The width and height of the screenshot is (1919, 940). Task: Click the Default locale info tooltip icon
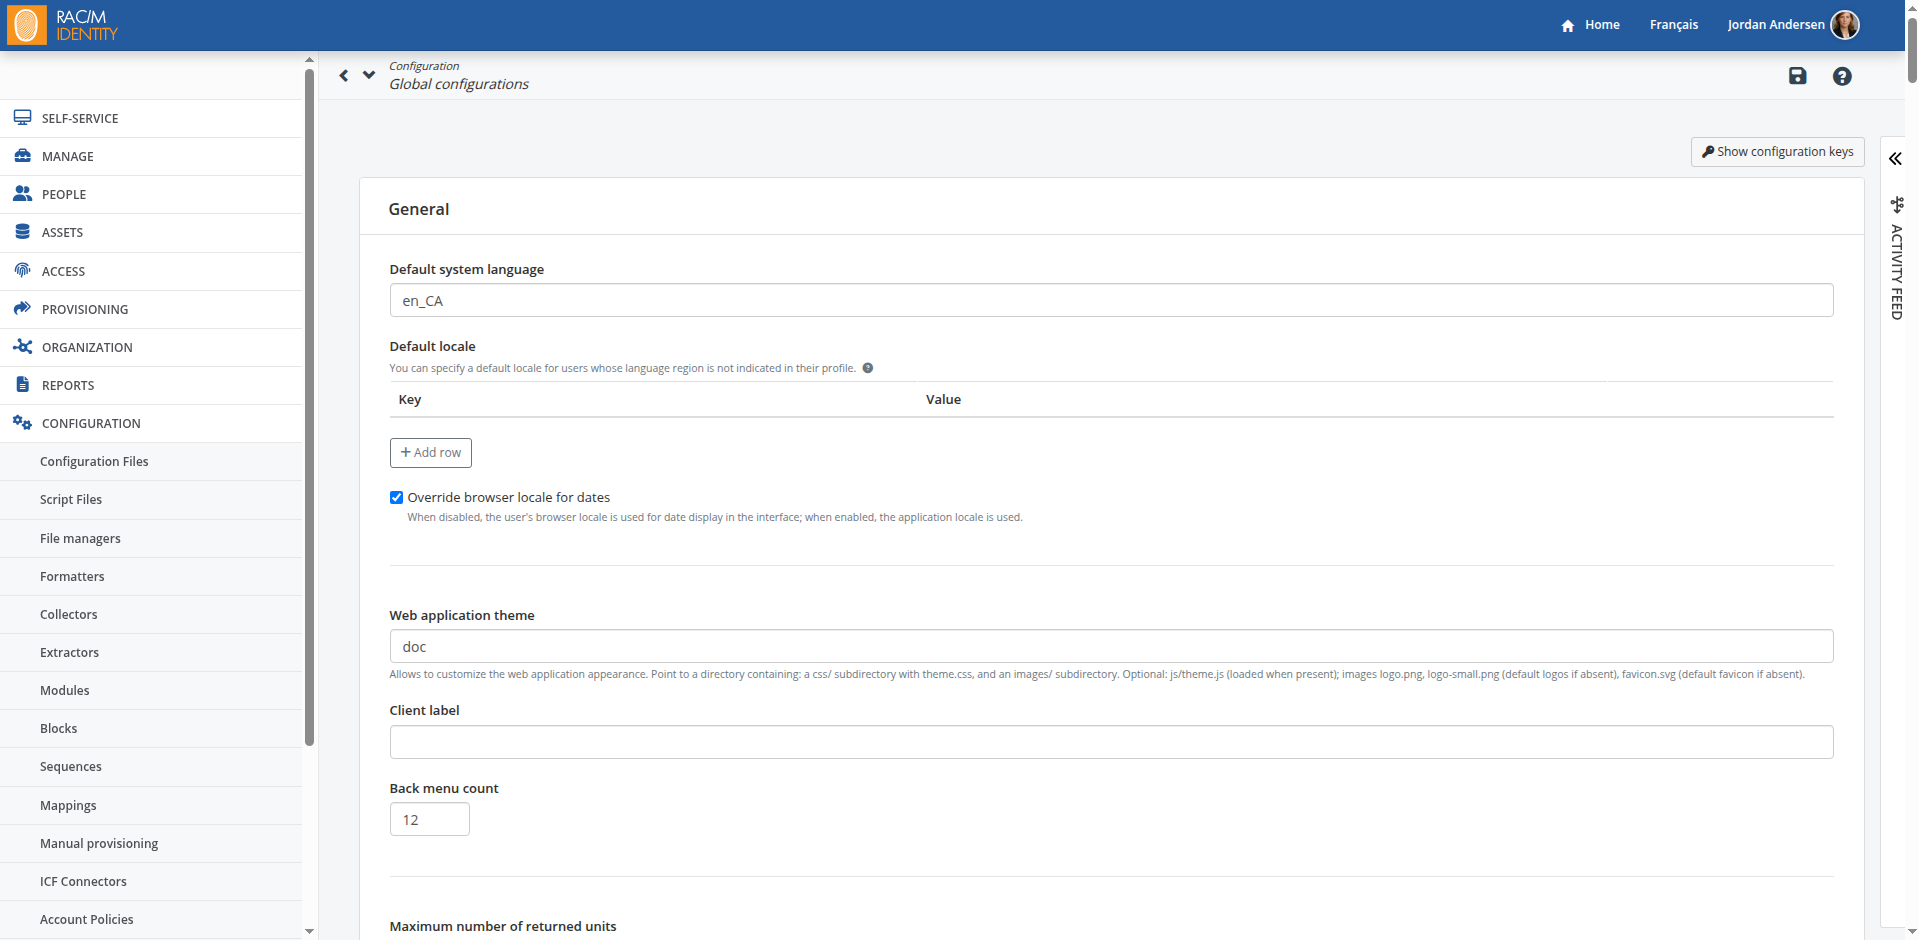pyautogui.click(x=868, y=368)
